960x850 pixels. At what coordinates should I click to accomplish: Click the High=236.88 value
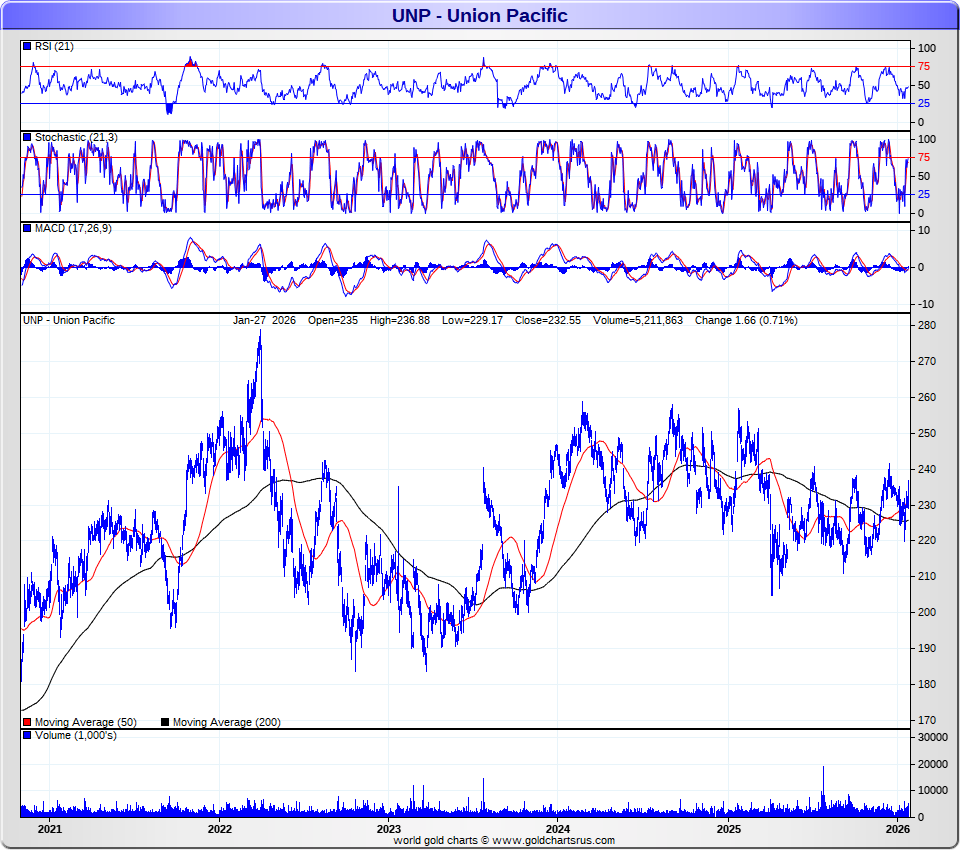tap(400, 320)
